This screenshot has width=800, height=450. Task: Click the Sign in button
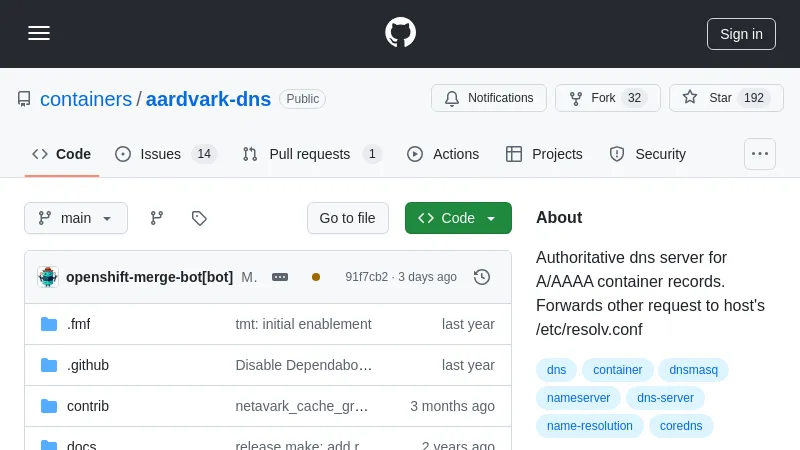point(741,33)
